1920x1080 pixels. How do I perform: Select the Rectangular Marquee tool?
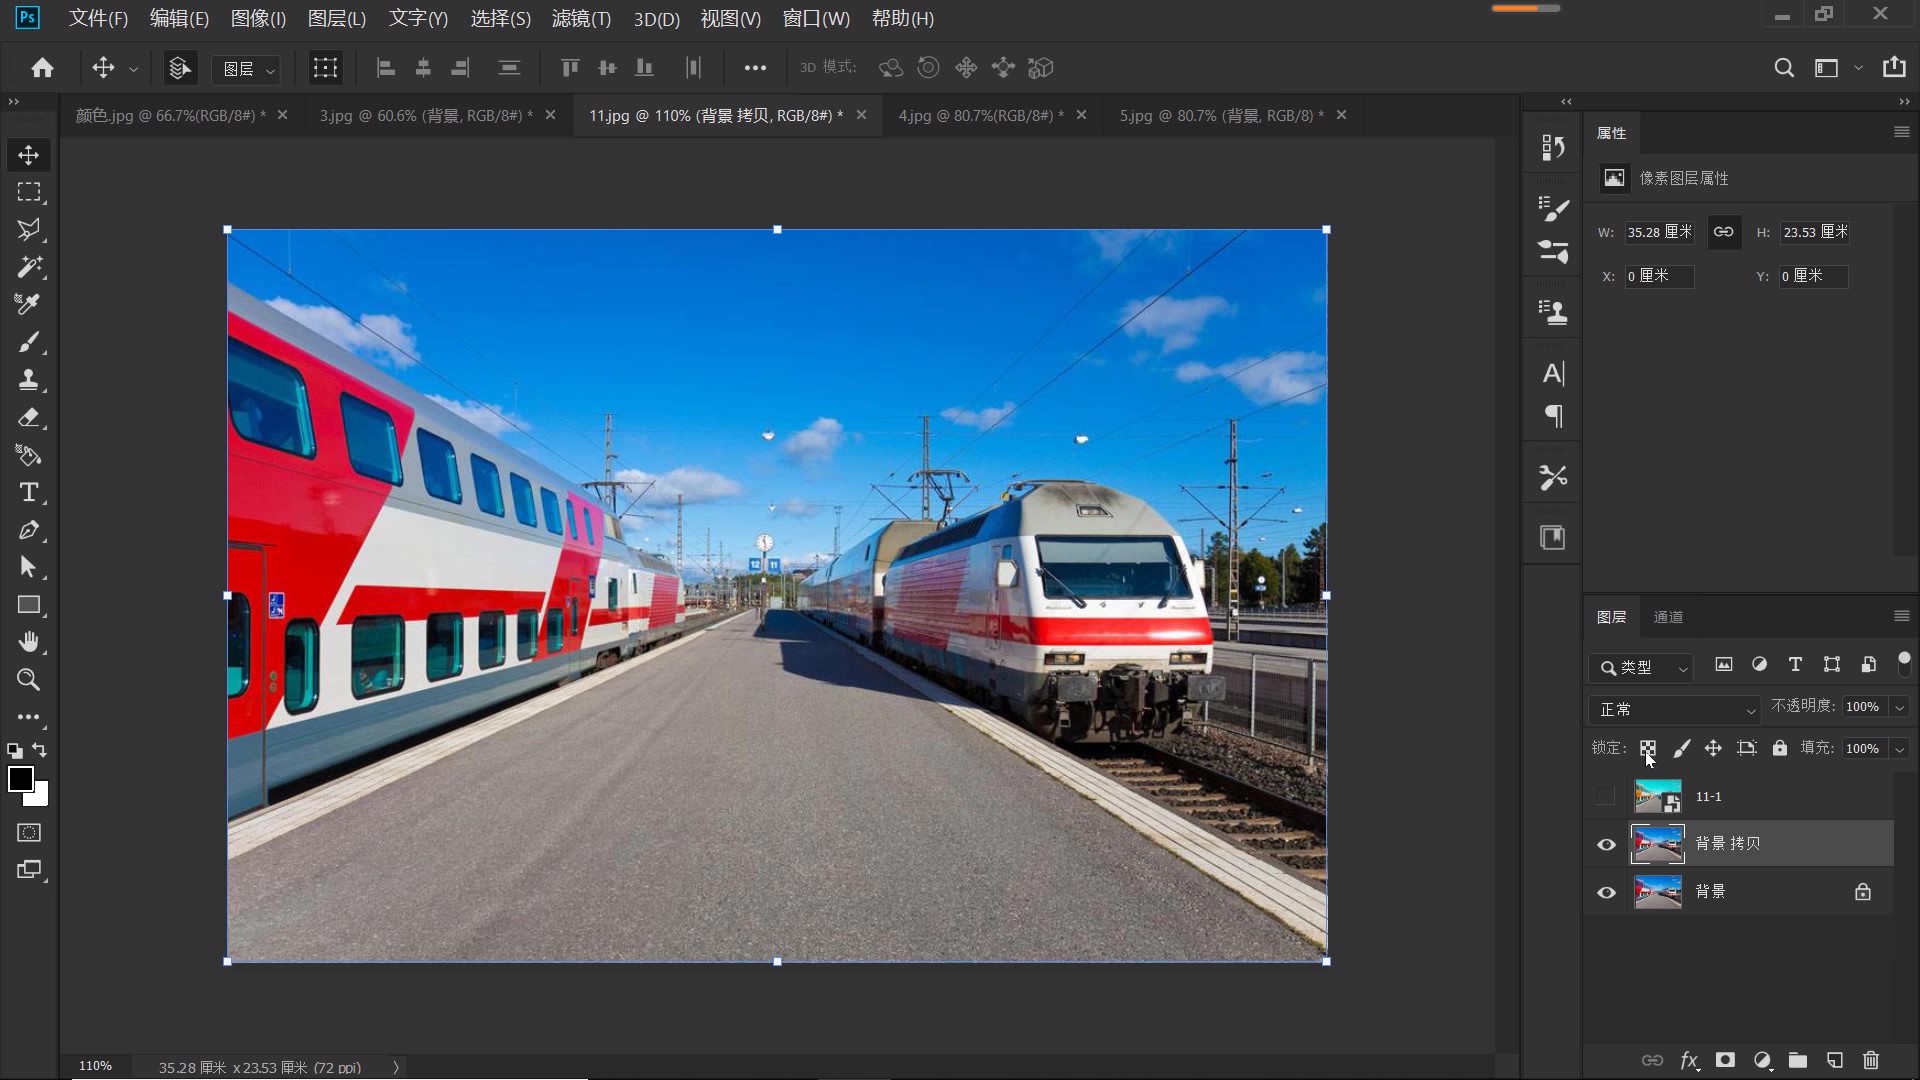(29, 192)
